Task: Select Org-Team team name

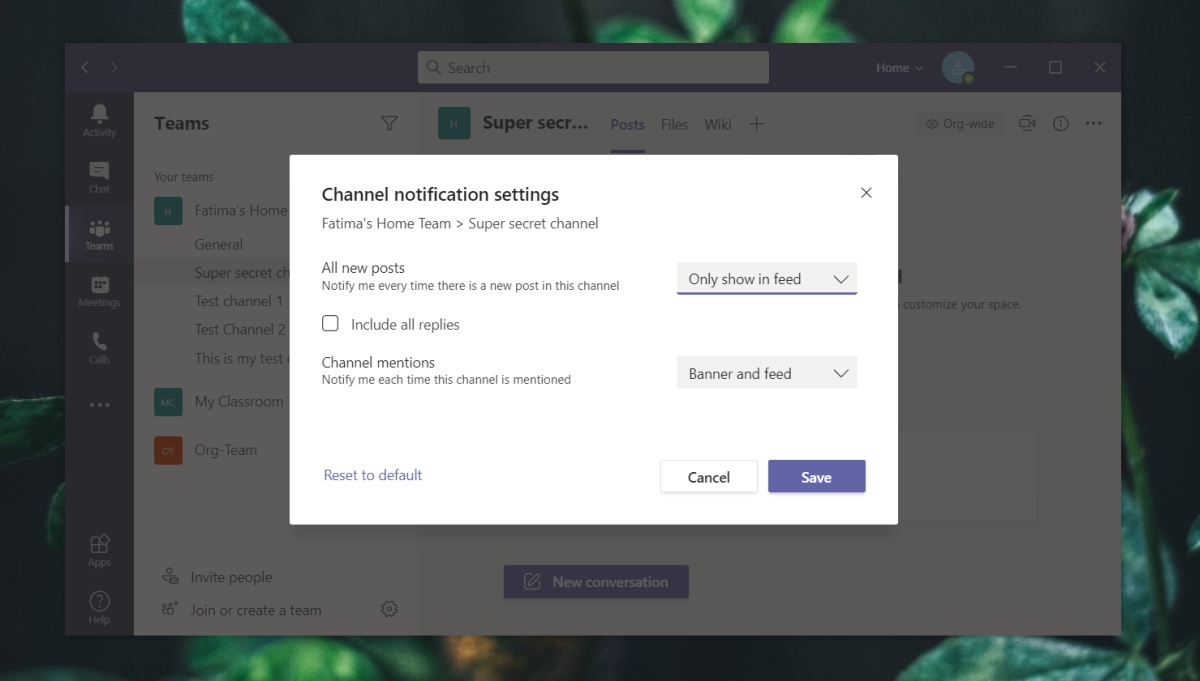Action: tap(226, 450)
